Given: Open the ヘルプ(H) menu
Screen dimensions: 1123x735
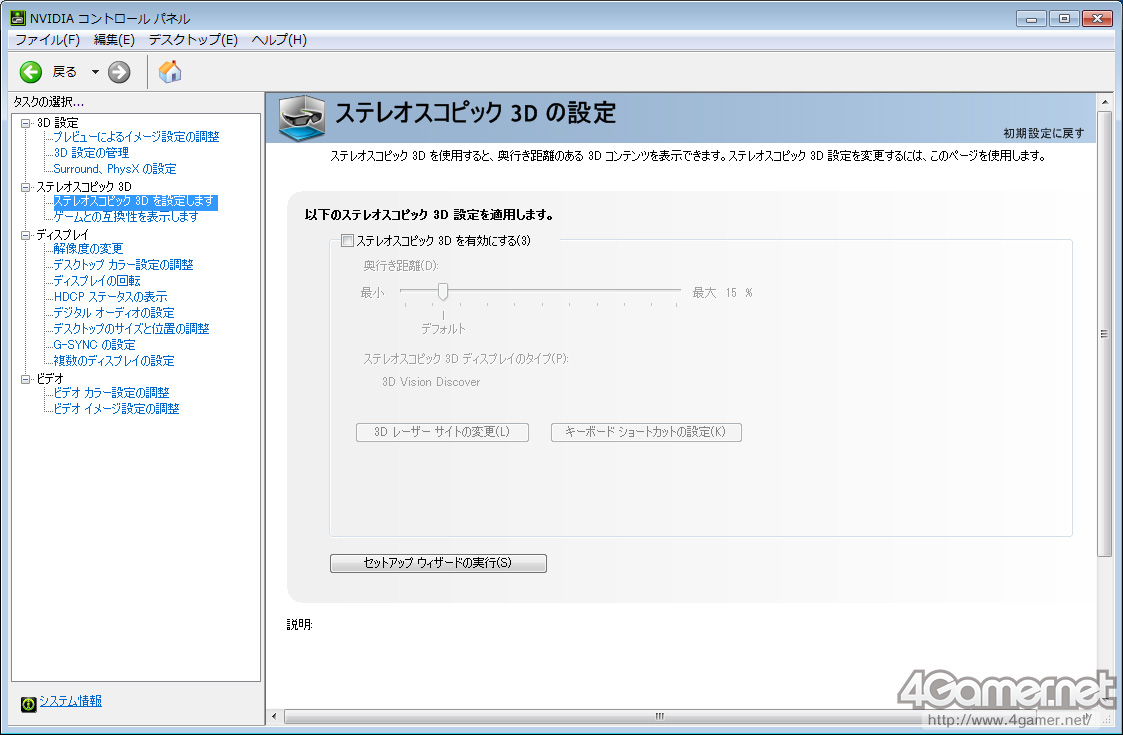Looking at the screenshot, I should 279,39.
